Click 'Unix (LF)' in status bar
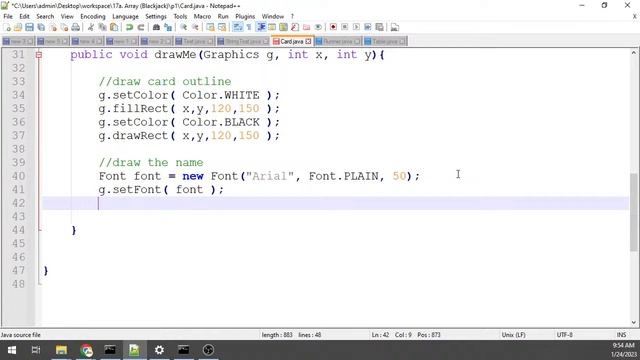 [x=513, y=335]
